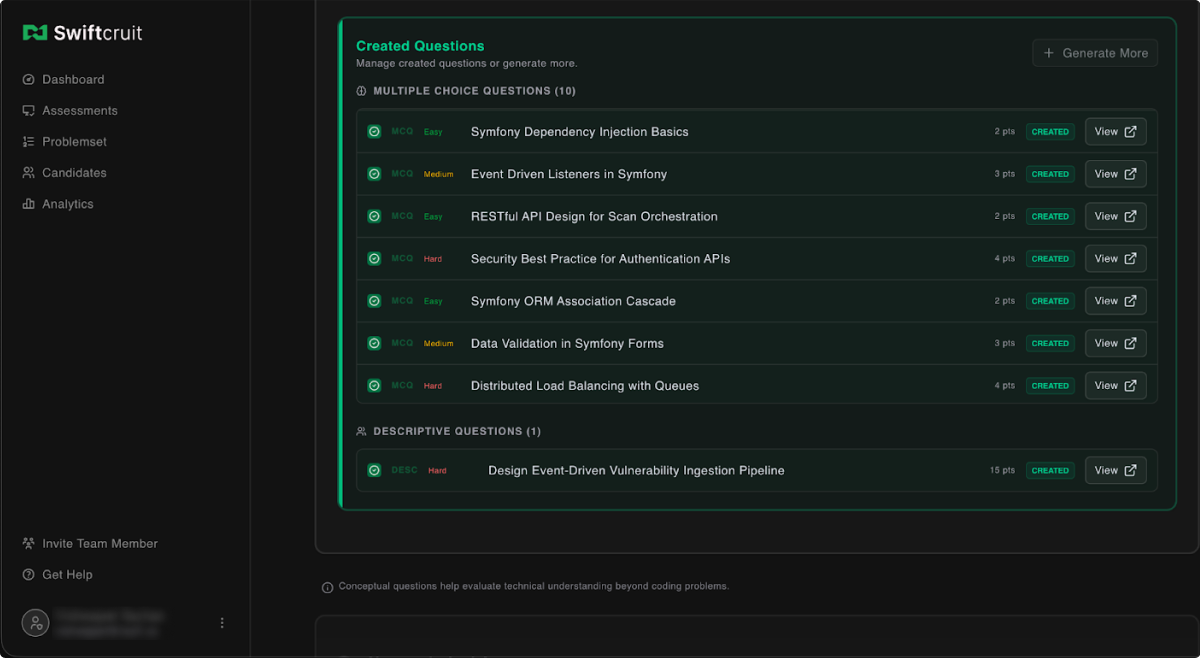The width and height of the screenshot is (1200, 663).
Task: Click the user profile avatar
Action: click(x=35, y=623)
